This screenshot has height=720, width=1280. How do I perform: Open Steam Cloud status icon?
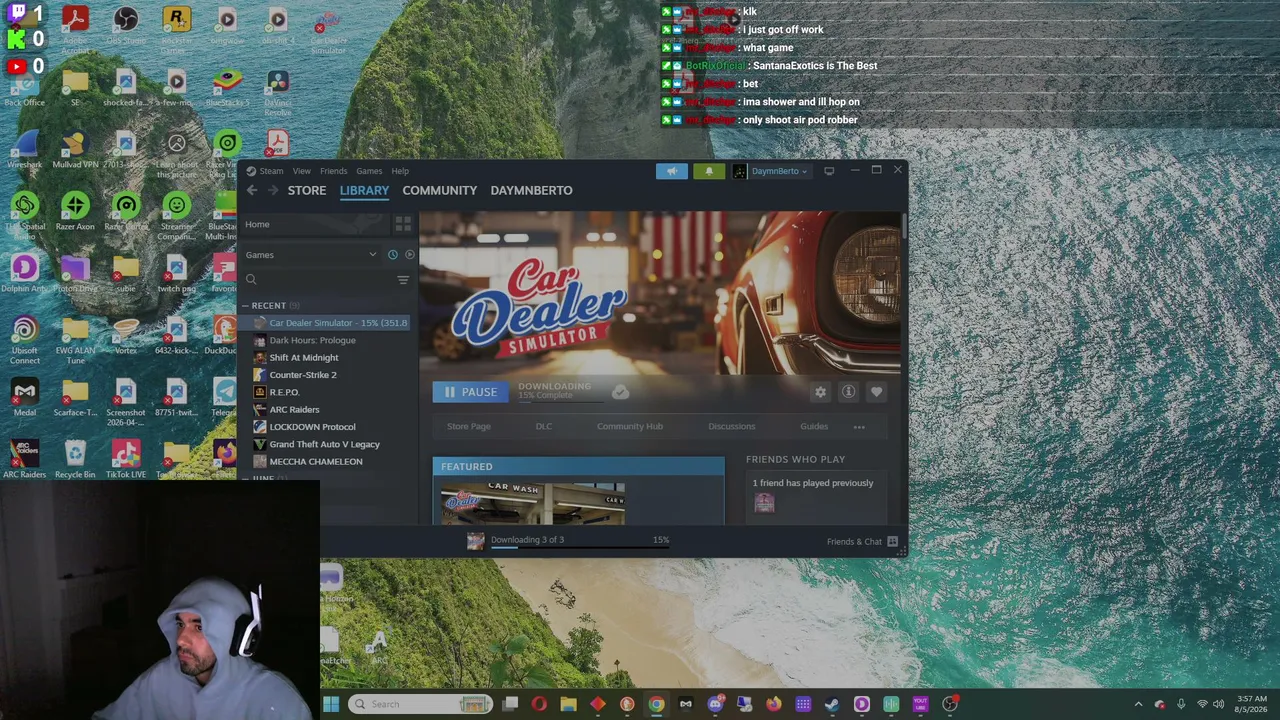point(620,392)
